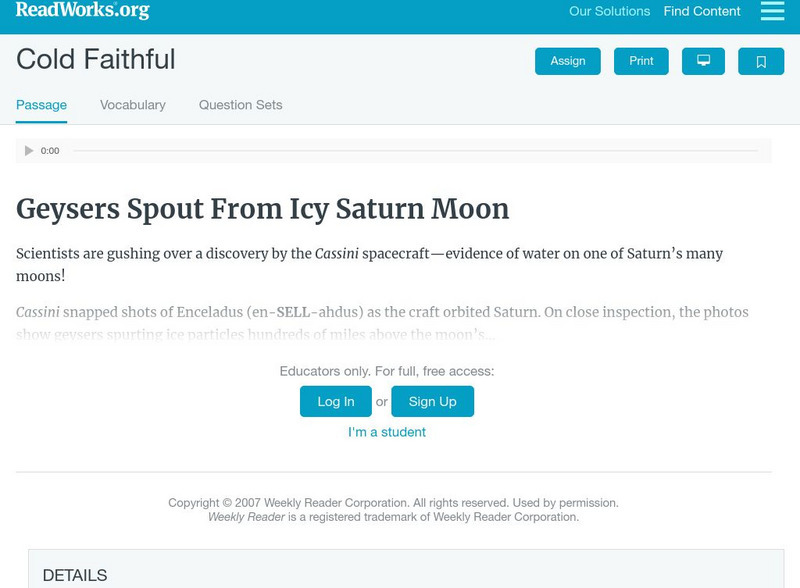
Task: Select the Passage tab
Action: [41, 105]
